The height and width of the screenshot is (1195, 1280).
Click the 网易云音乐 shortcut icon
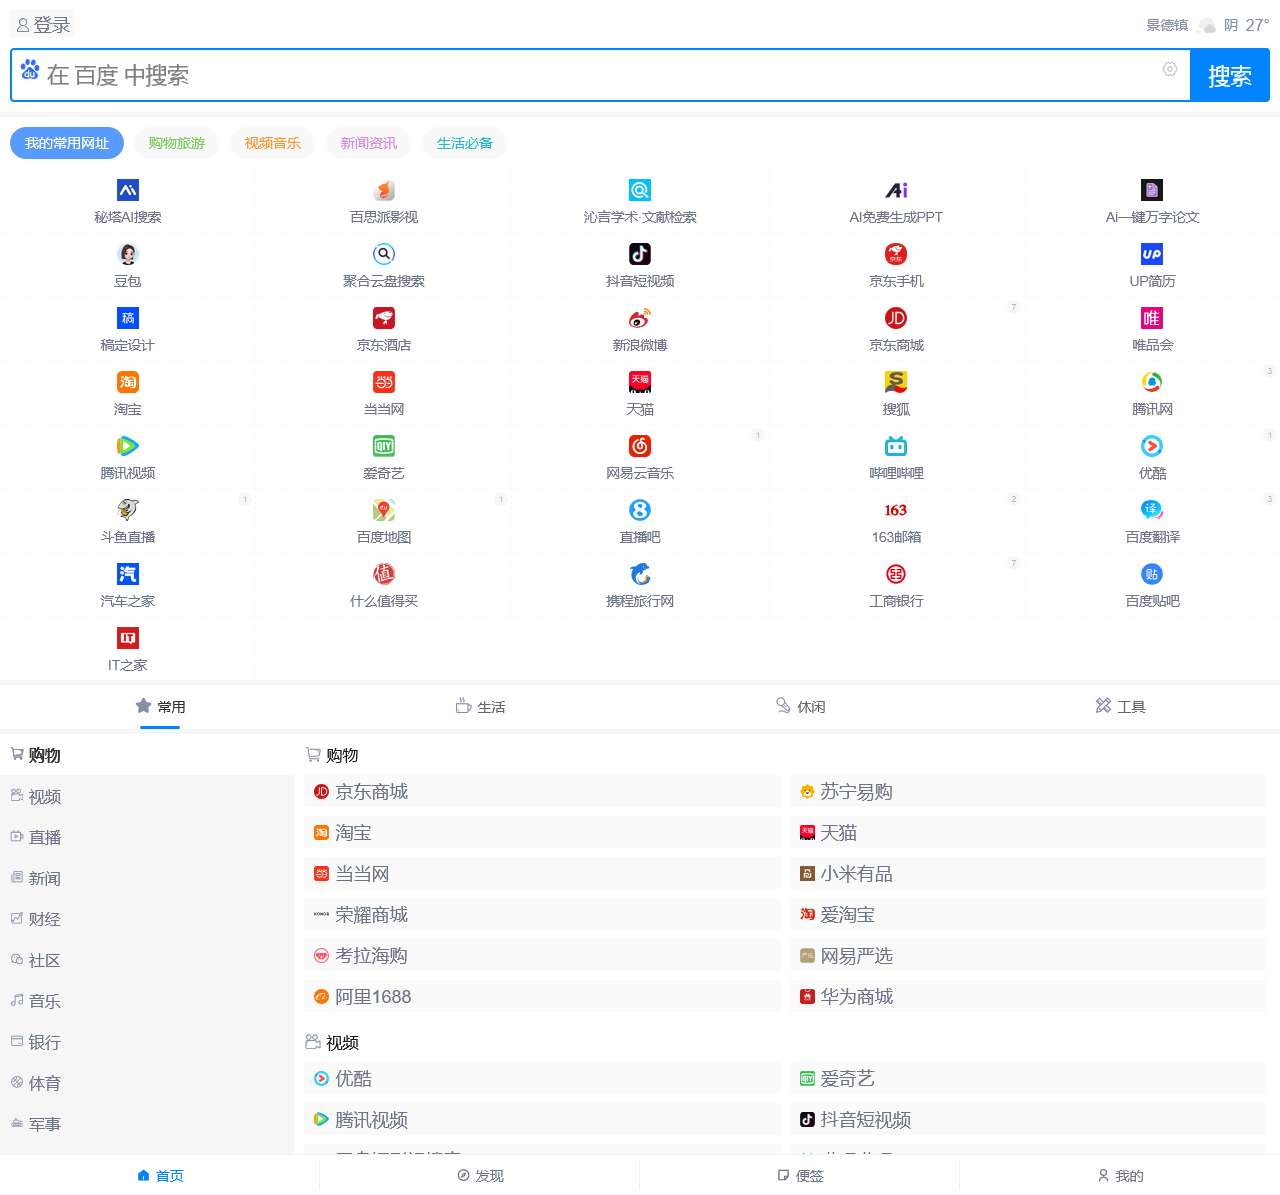tap(640, 446)
